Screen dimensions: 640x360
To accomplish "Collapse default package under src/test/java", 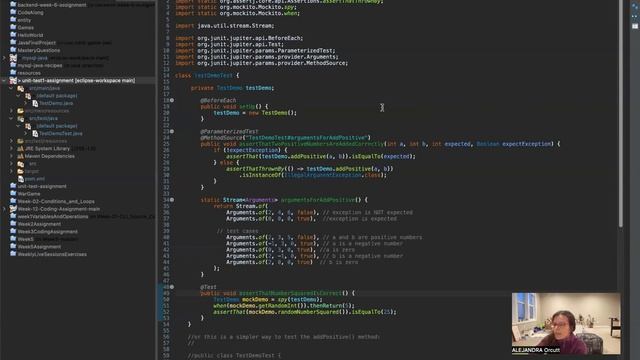I will 19,126.
